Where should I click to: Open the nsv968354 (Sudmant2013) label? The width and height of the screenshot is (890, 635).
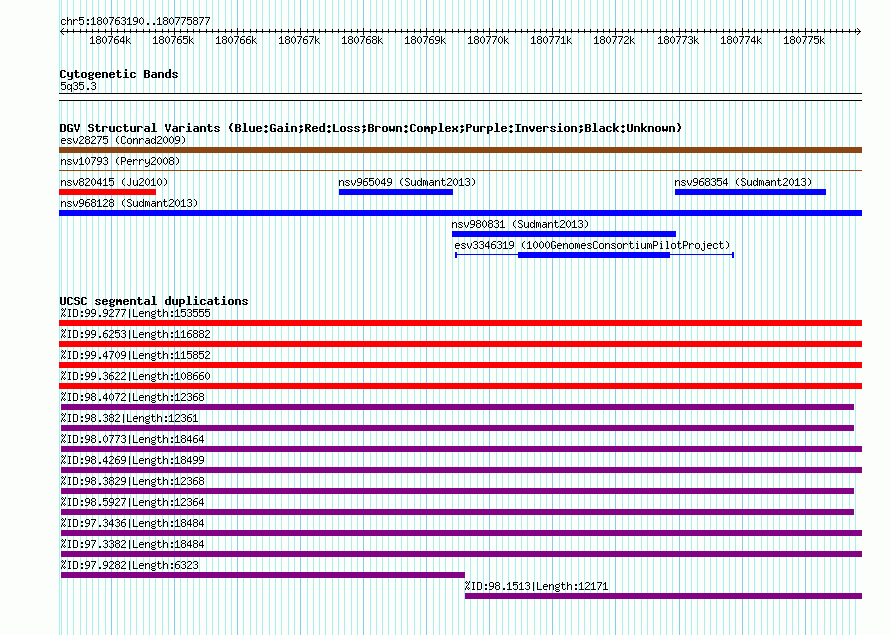(x=743, y=182)
